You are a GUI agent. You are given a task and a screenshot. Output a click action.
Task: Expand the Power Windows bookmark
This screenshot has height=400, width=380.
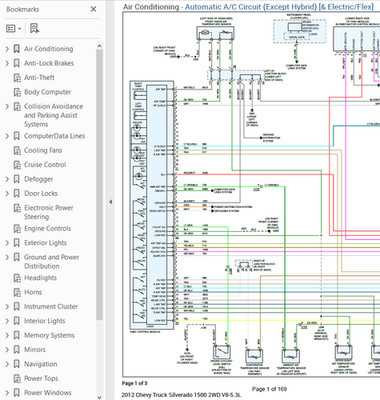click(7, 393)
